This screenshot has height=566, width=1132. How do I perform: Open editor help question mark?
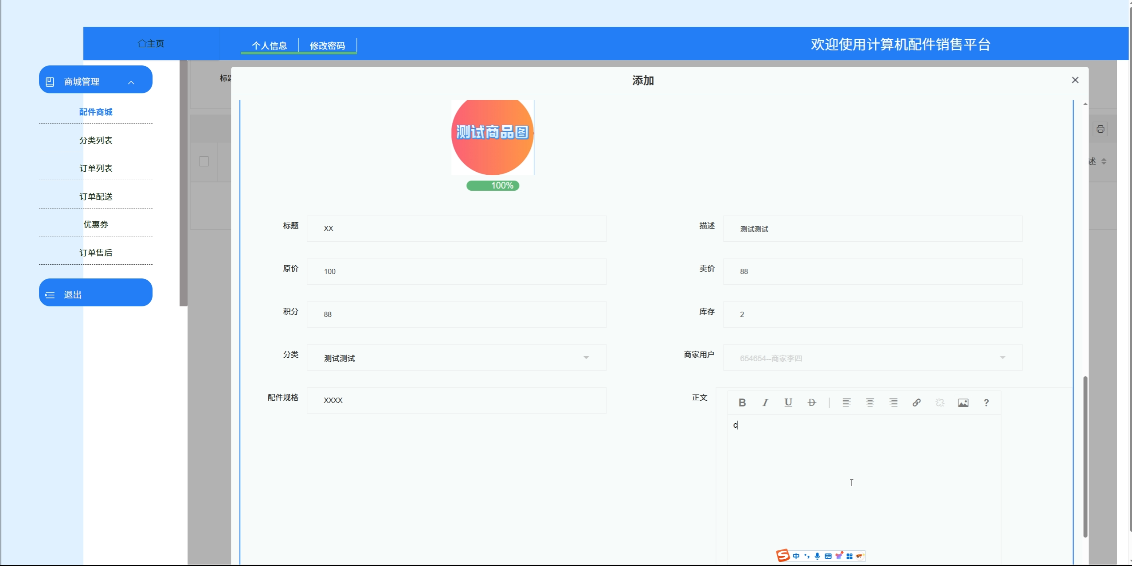click(986, 403)
